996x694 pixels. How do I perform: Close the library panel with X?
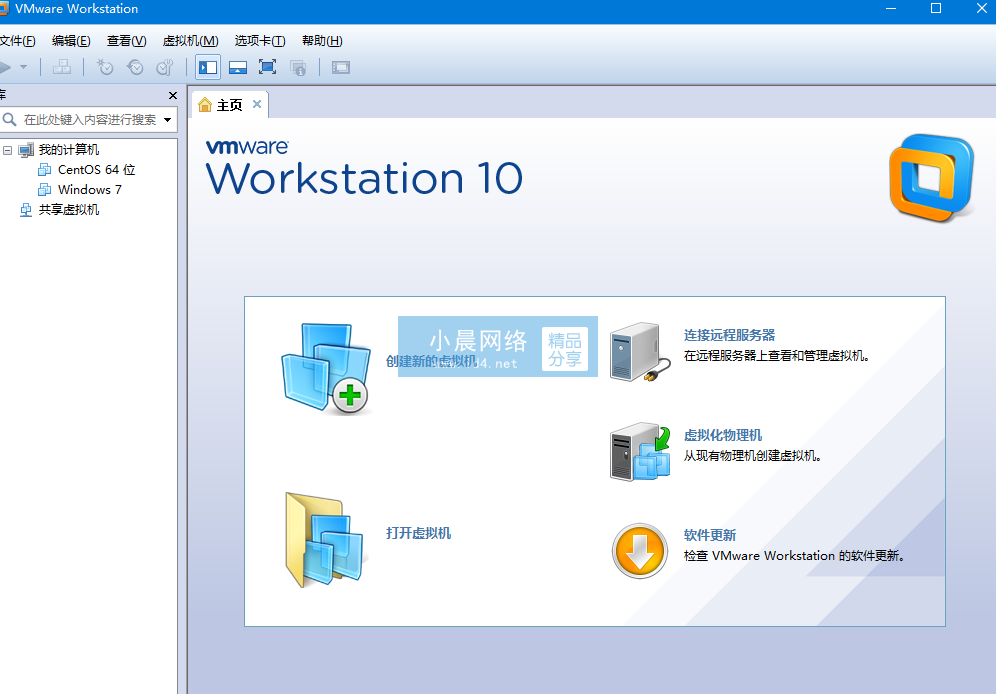(x=173, y=95)
